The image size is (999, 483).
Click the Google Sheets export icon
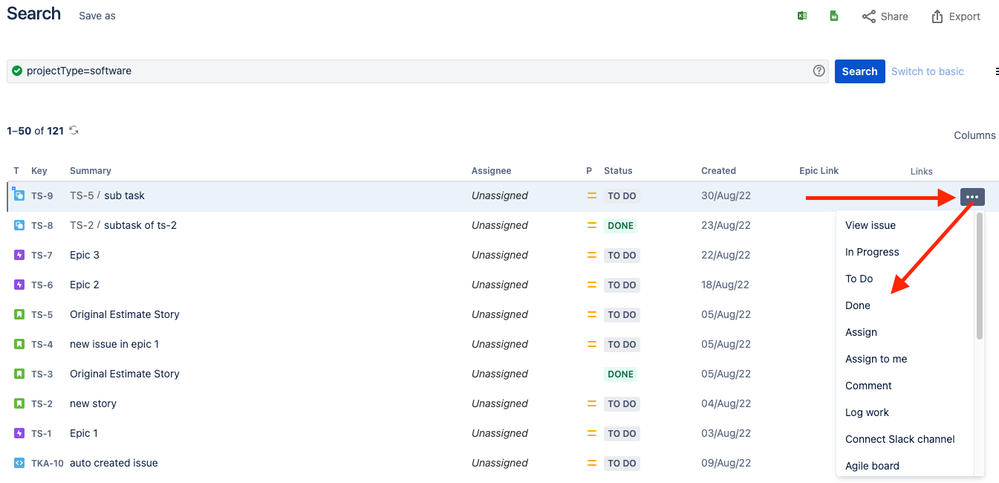(x=833, y=16)
